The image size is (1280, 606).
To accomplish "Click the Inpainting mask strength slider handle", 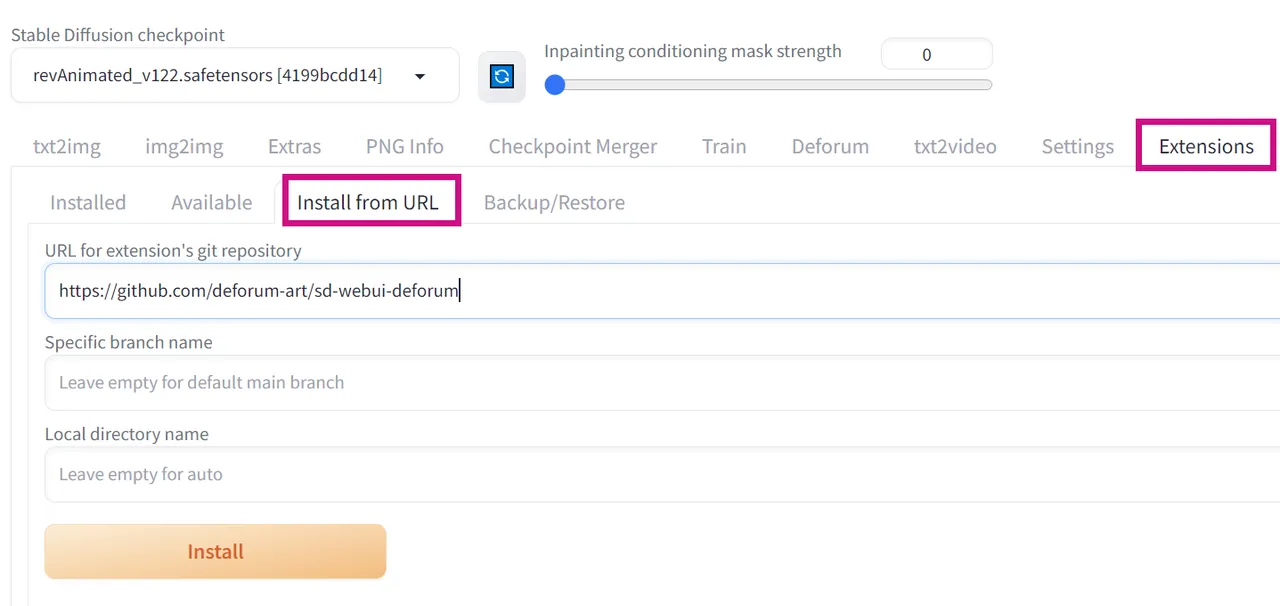I will (x=555, y=85).
